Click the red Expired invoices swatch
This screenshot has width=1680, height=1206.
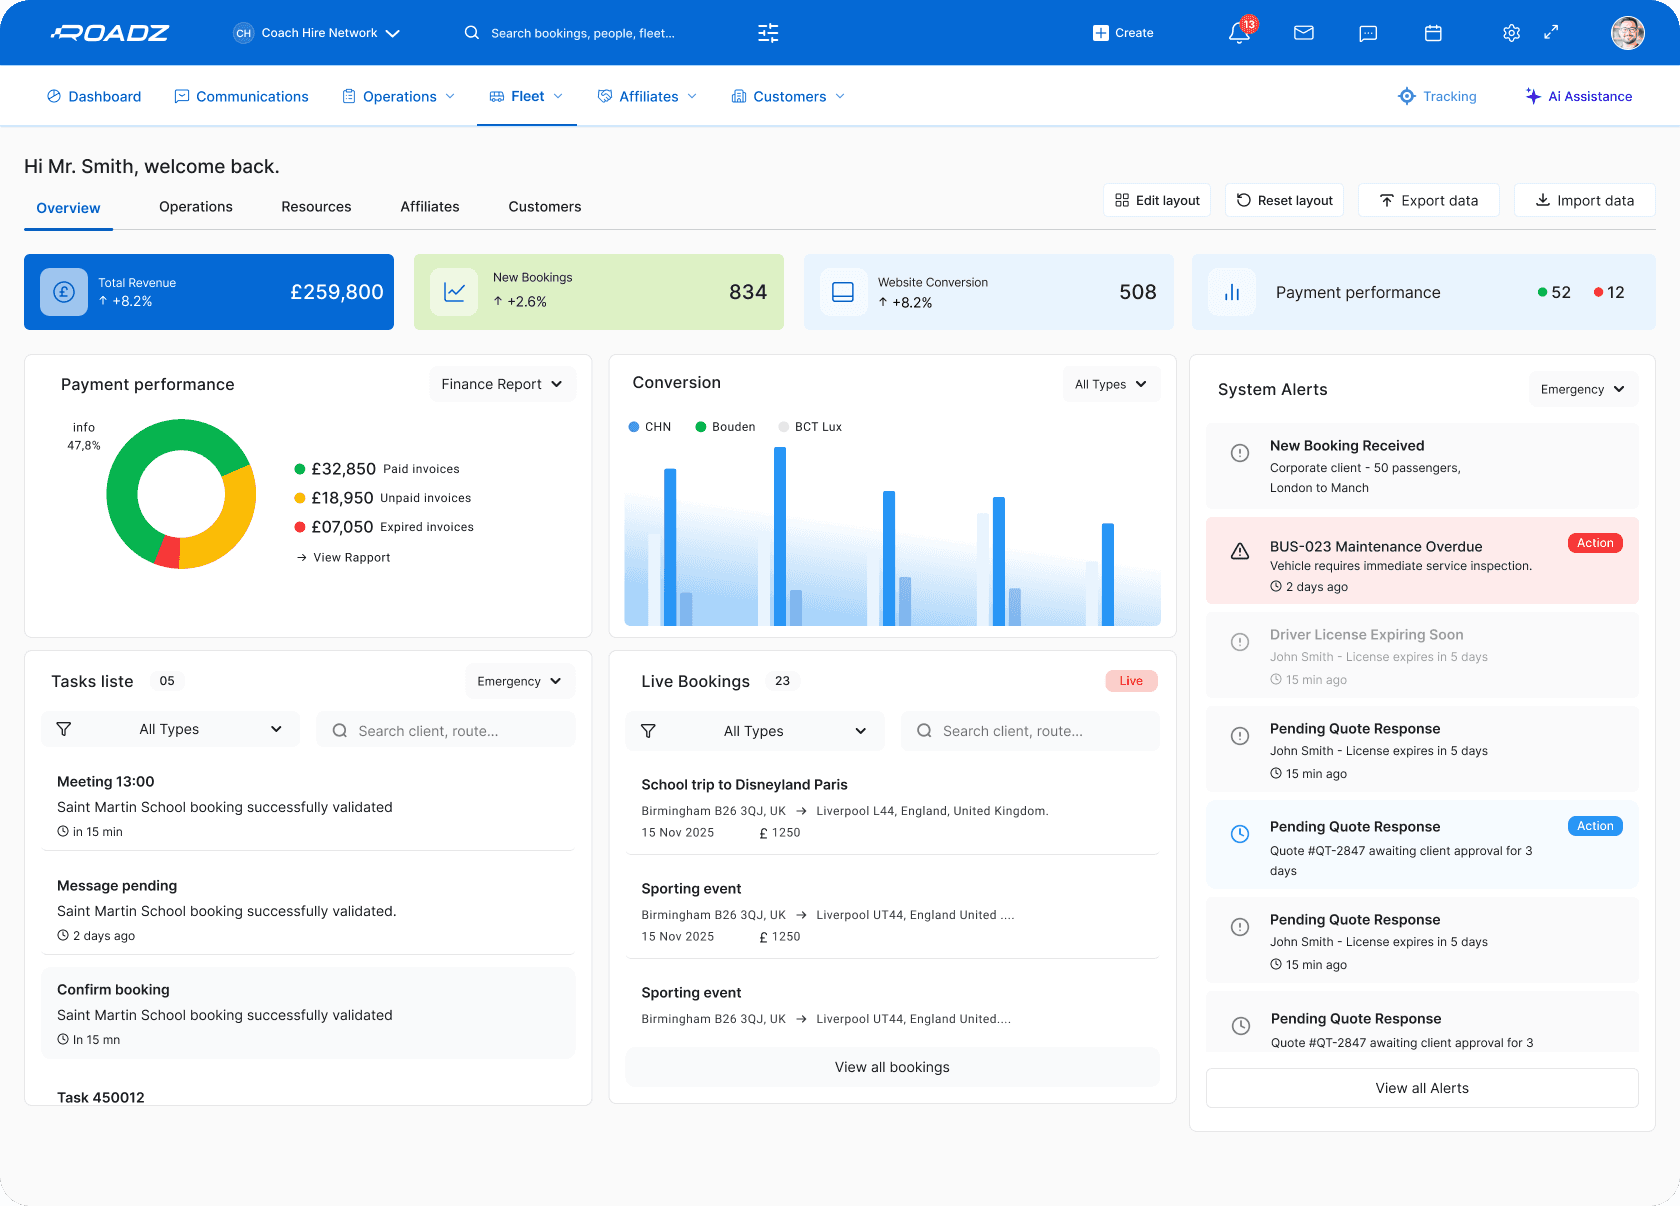tap(300, 527)
